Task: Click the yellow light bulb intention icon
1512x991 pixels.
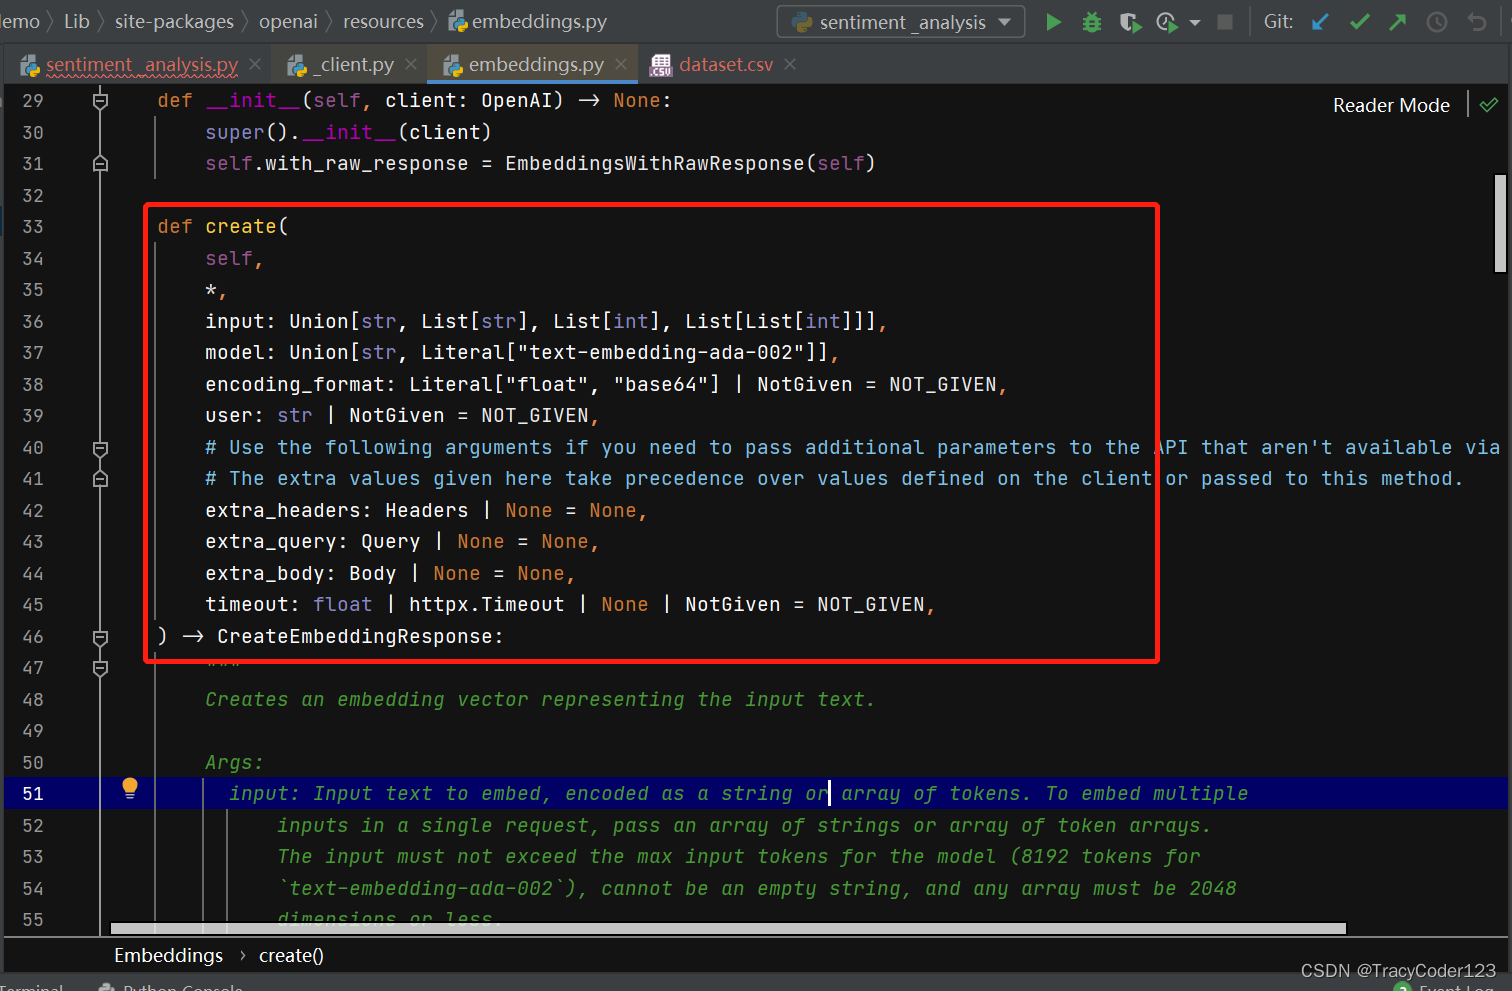Action: pyautogui.click(x=130, y=788)
